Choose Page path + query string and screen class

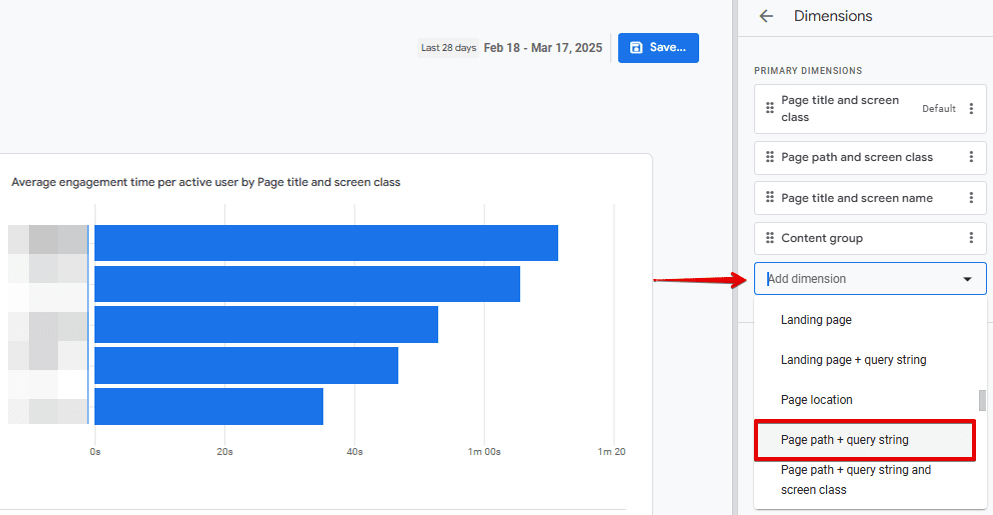point(855,480)
